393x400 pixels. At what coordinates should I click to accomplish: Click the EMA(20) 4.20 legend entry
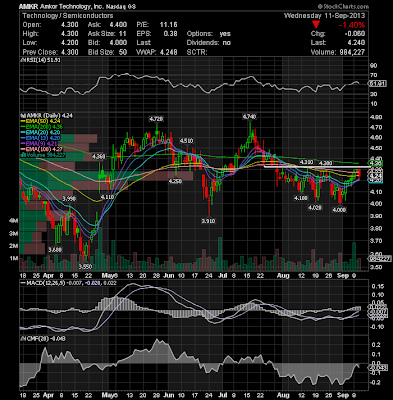point(42,133)
